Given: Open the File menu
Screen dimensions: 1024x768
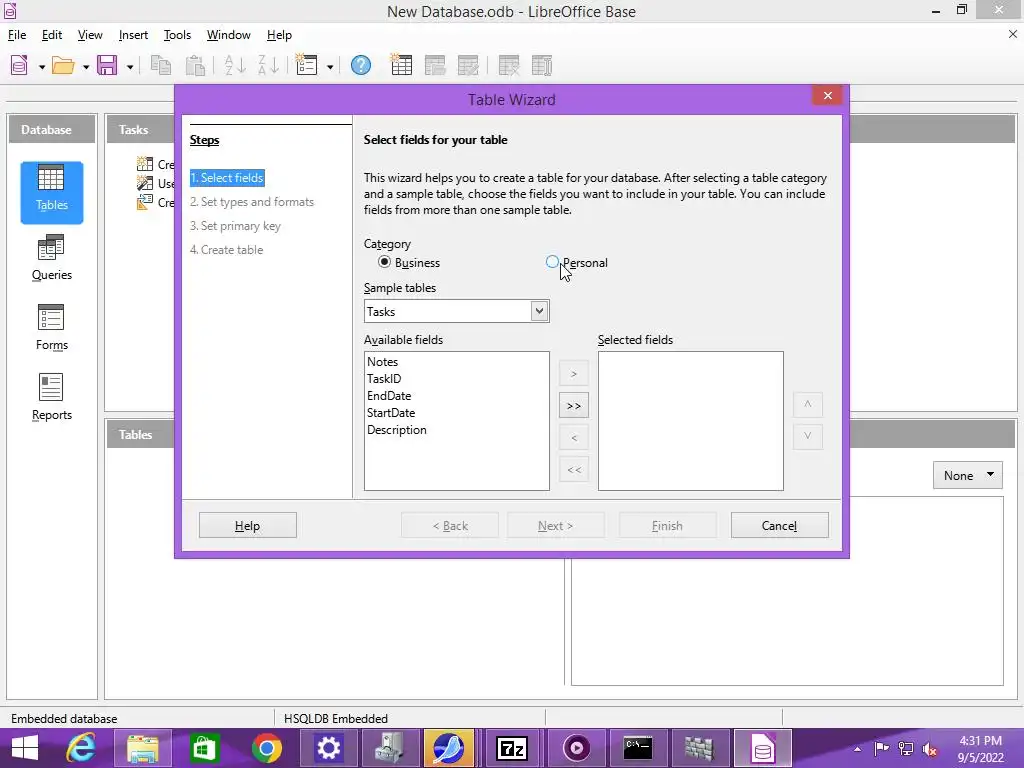Looking at the screenshot, I should [x=17, y=35].
